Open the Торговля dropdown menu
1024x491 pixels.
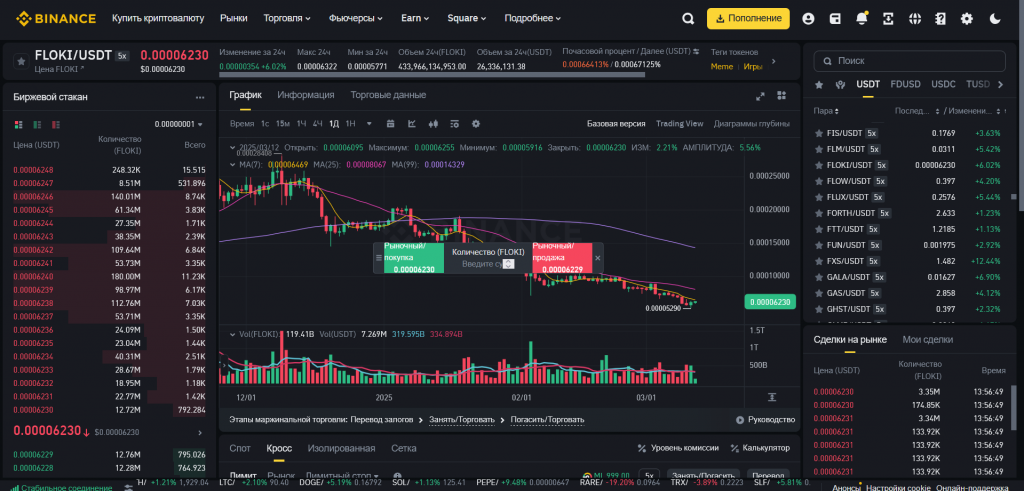click(287, 18)
